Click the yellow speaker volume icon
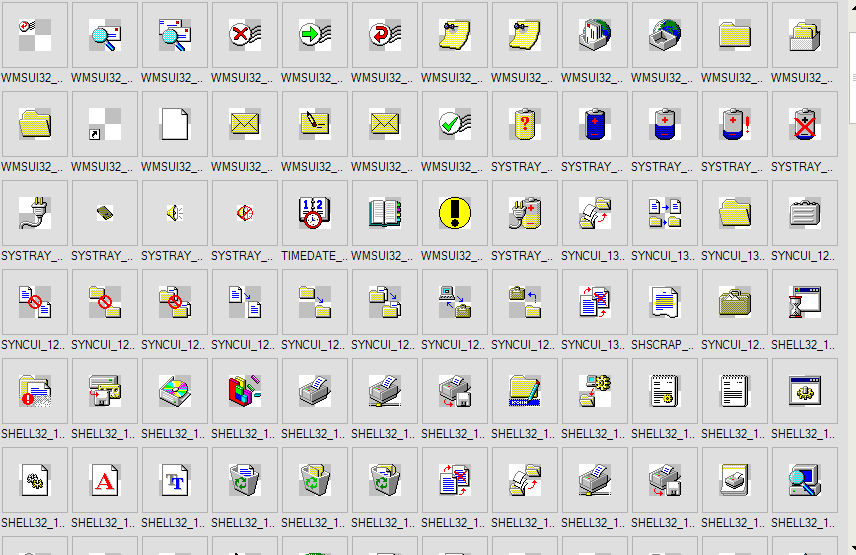This screenshot has height=555, width=856. click(x=175, y=213)
